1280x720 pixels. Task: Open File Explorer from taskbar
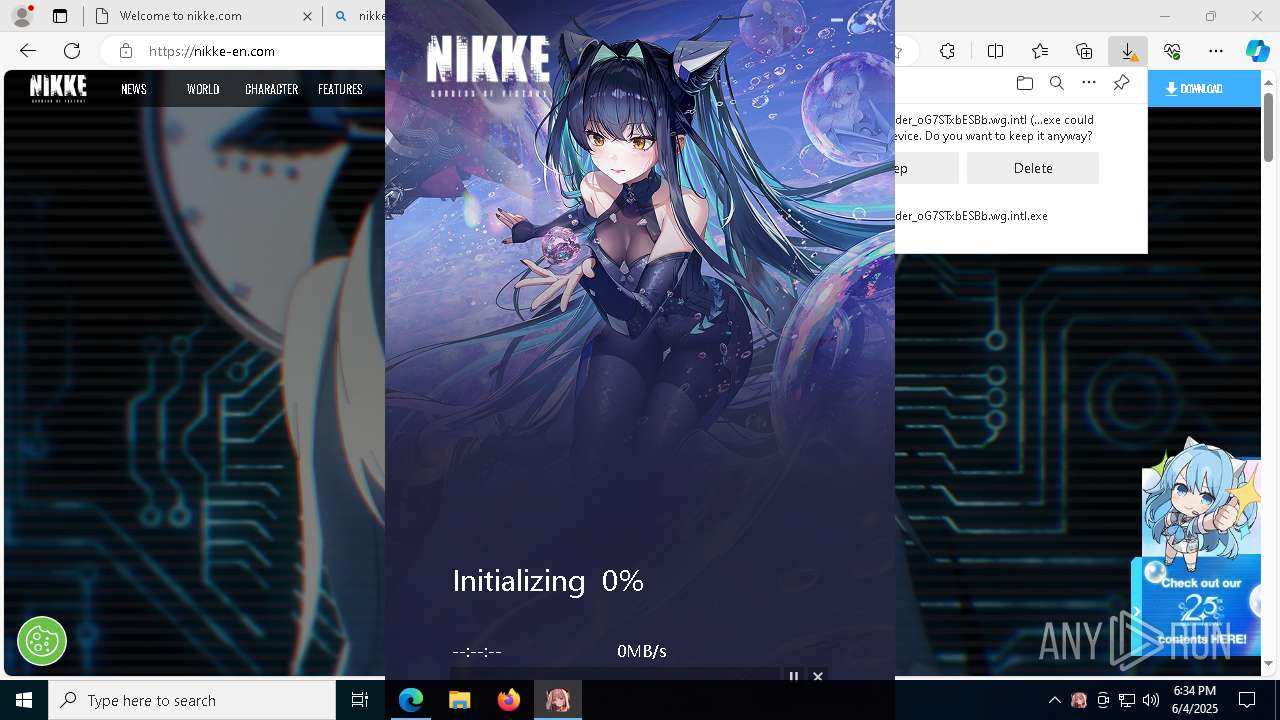click(460, 700)
